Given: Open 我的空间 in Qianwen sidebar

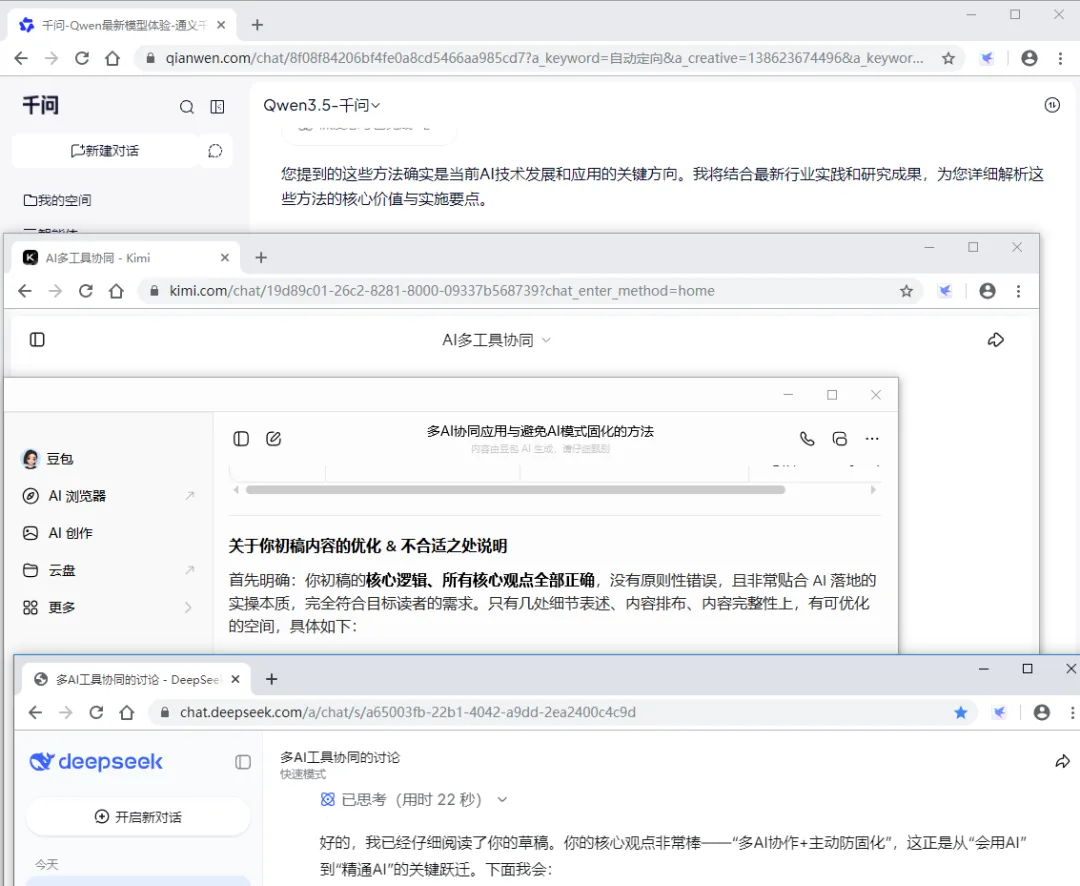Looking at the screenshot, I should pos(58,200).
